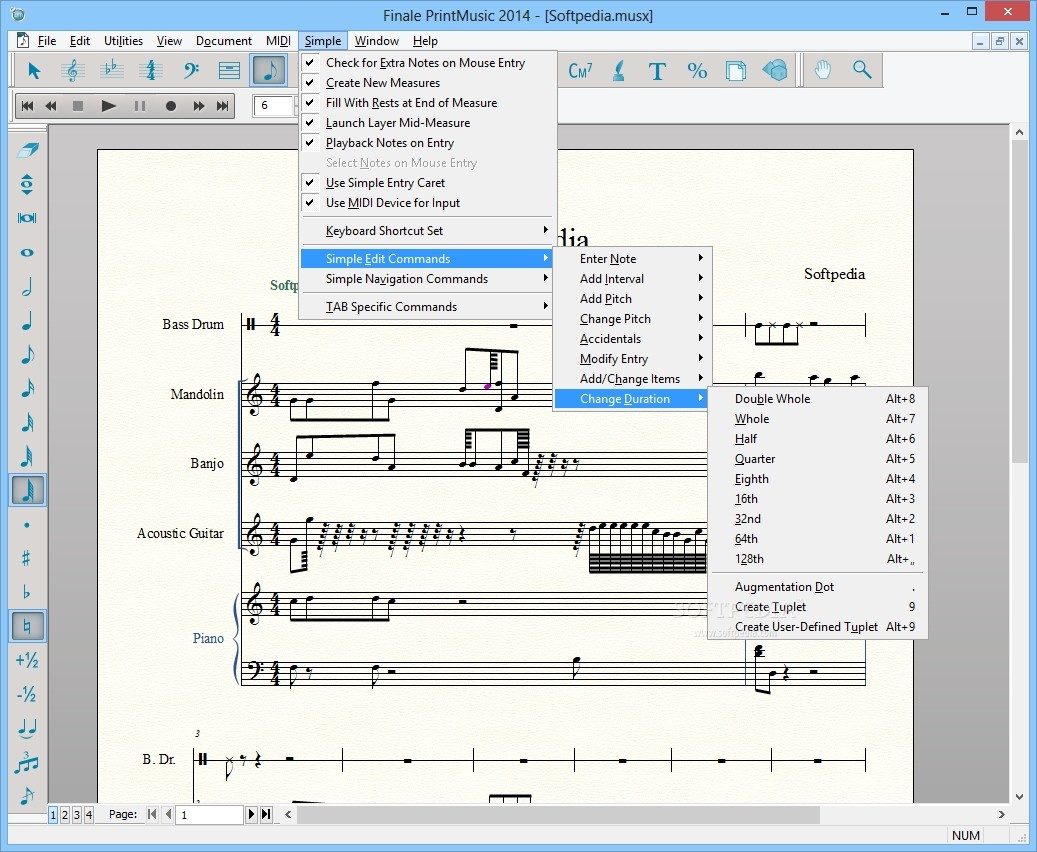This screenshot has width=1037, height=852.
Task: Click the first page arrow button
Action: (x=152, y=814)
